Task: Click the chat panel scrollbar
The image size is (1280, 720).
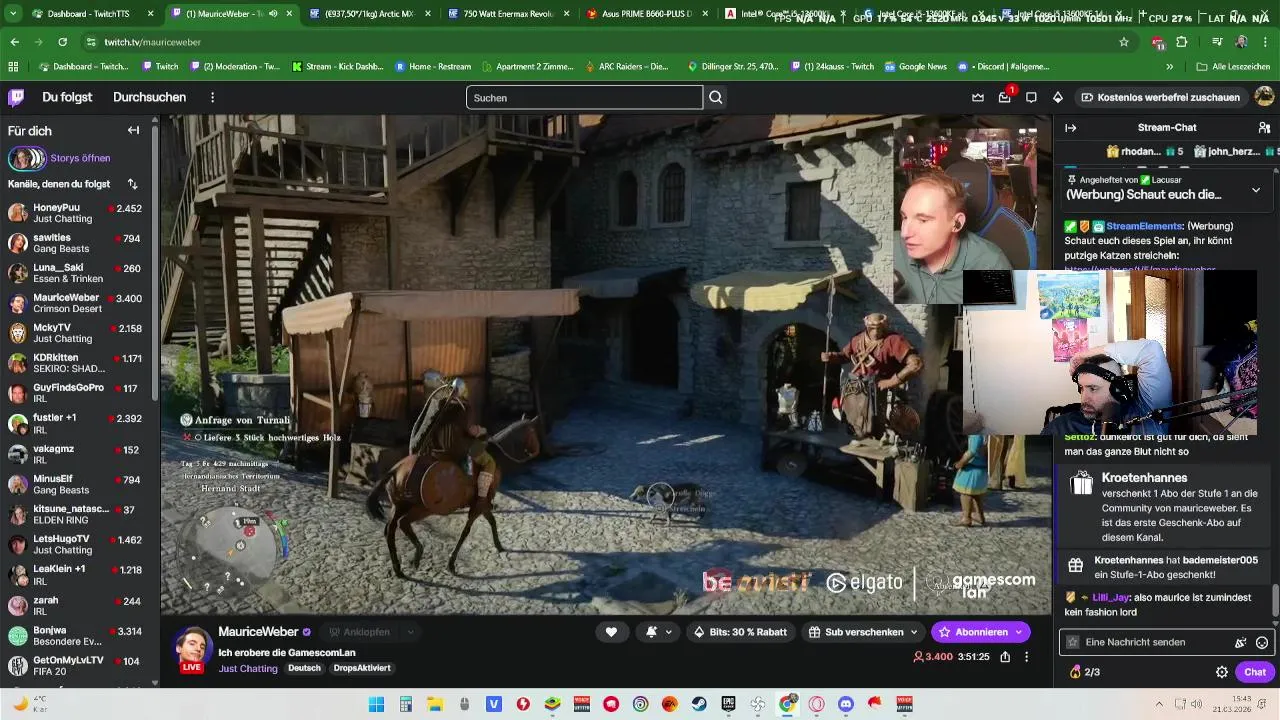Action: click(1274, 601)
